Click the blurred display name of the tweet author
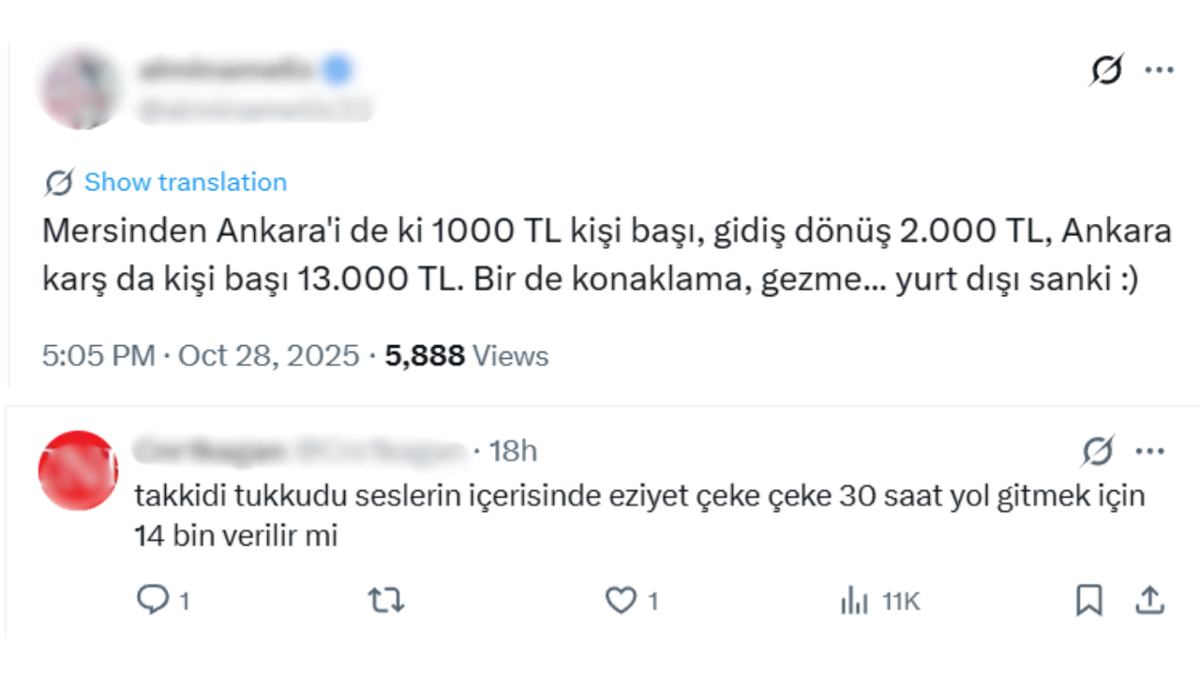 (227, 70)
